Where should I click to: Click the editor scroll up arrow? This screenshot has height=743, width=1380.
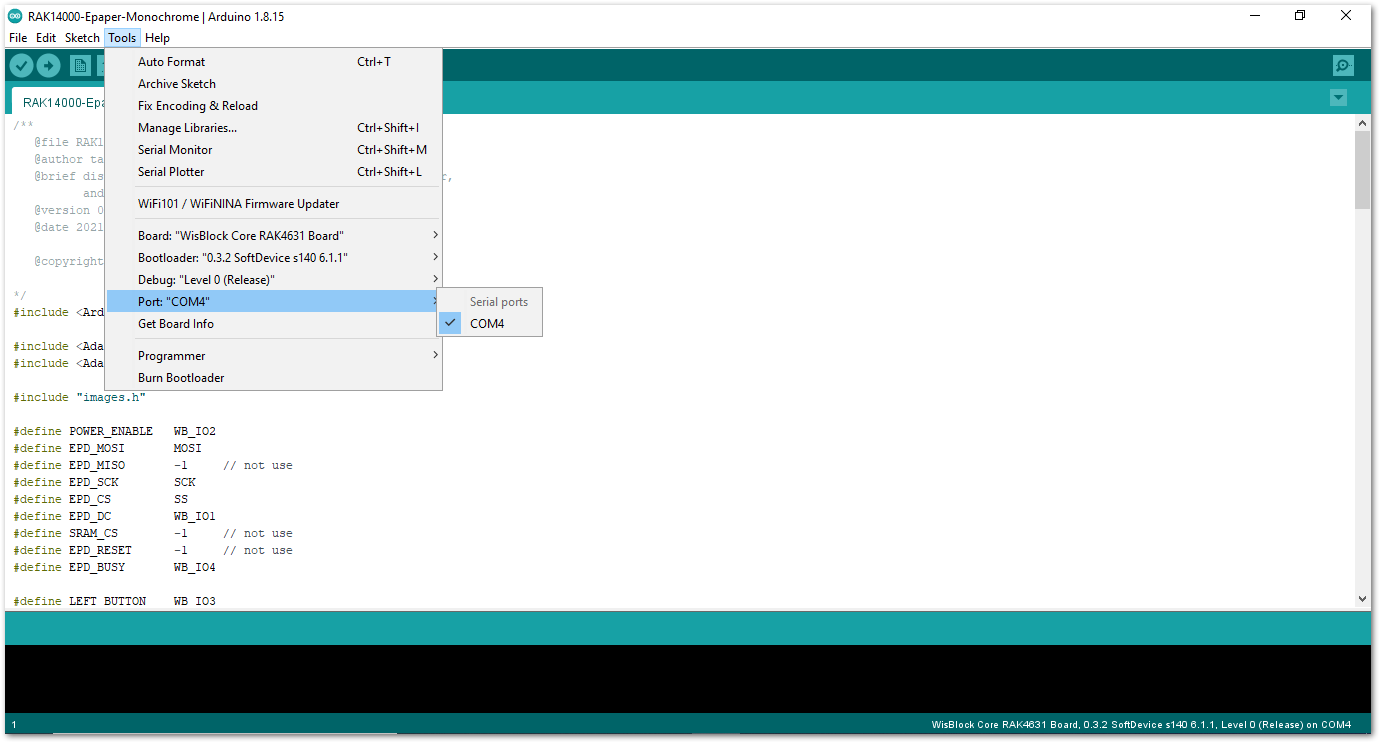click(1362, 122)
